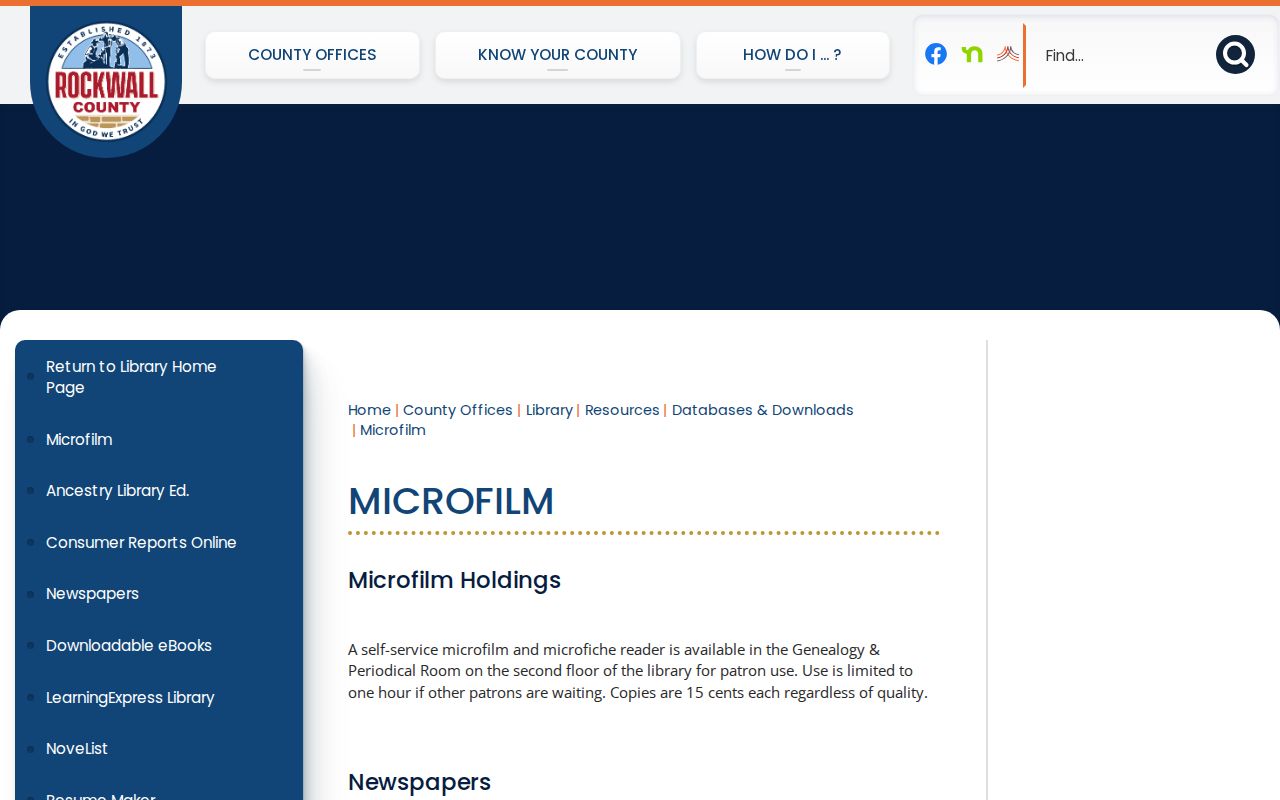Open LearningExpress Library sidebar link

[130, 697]
